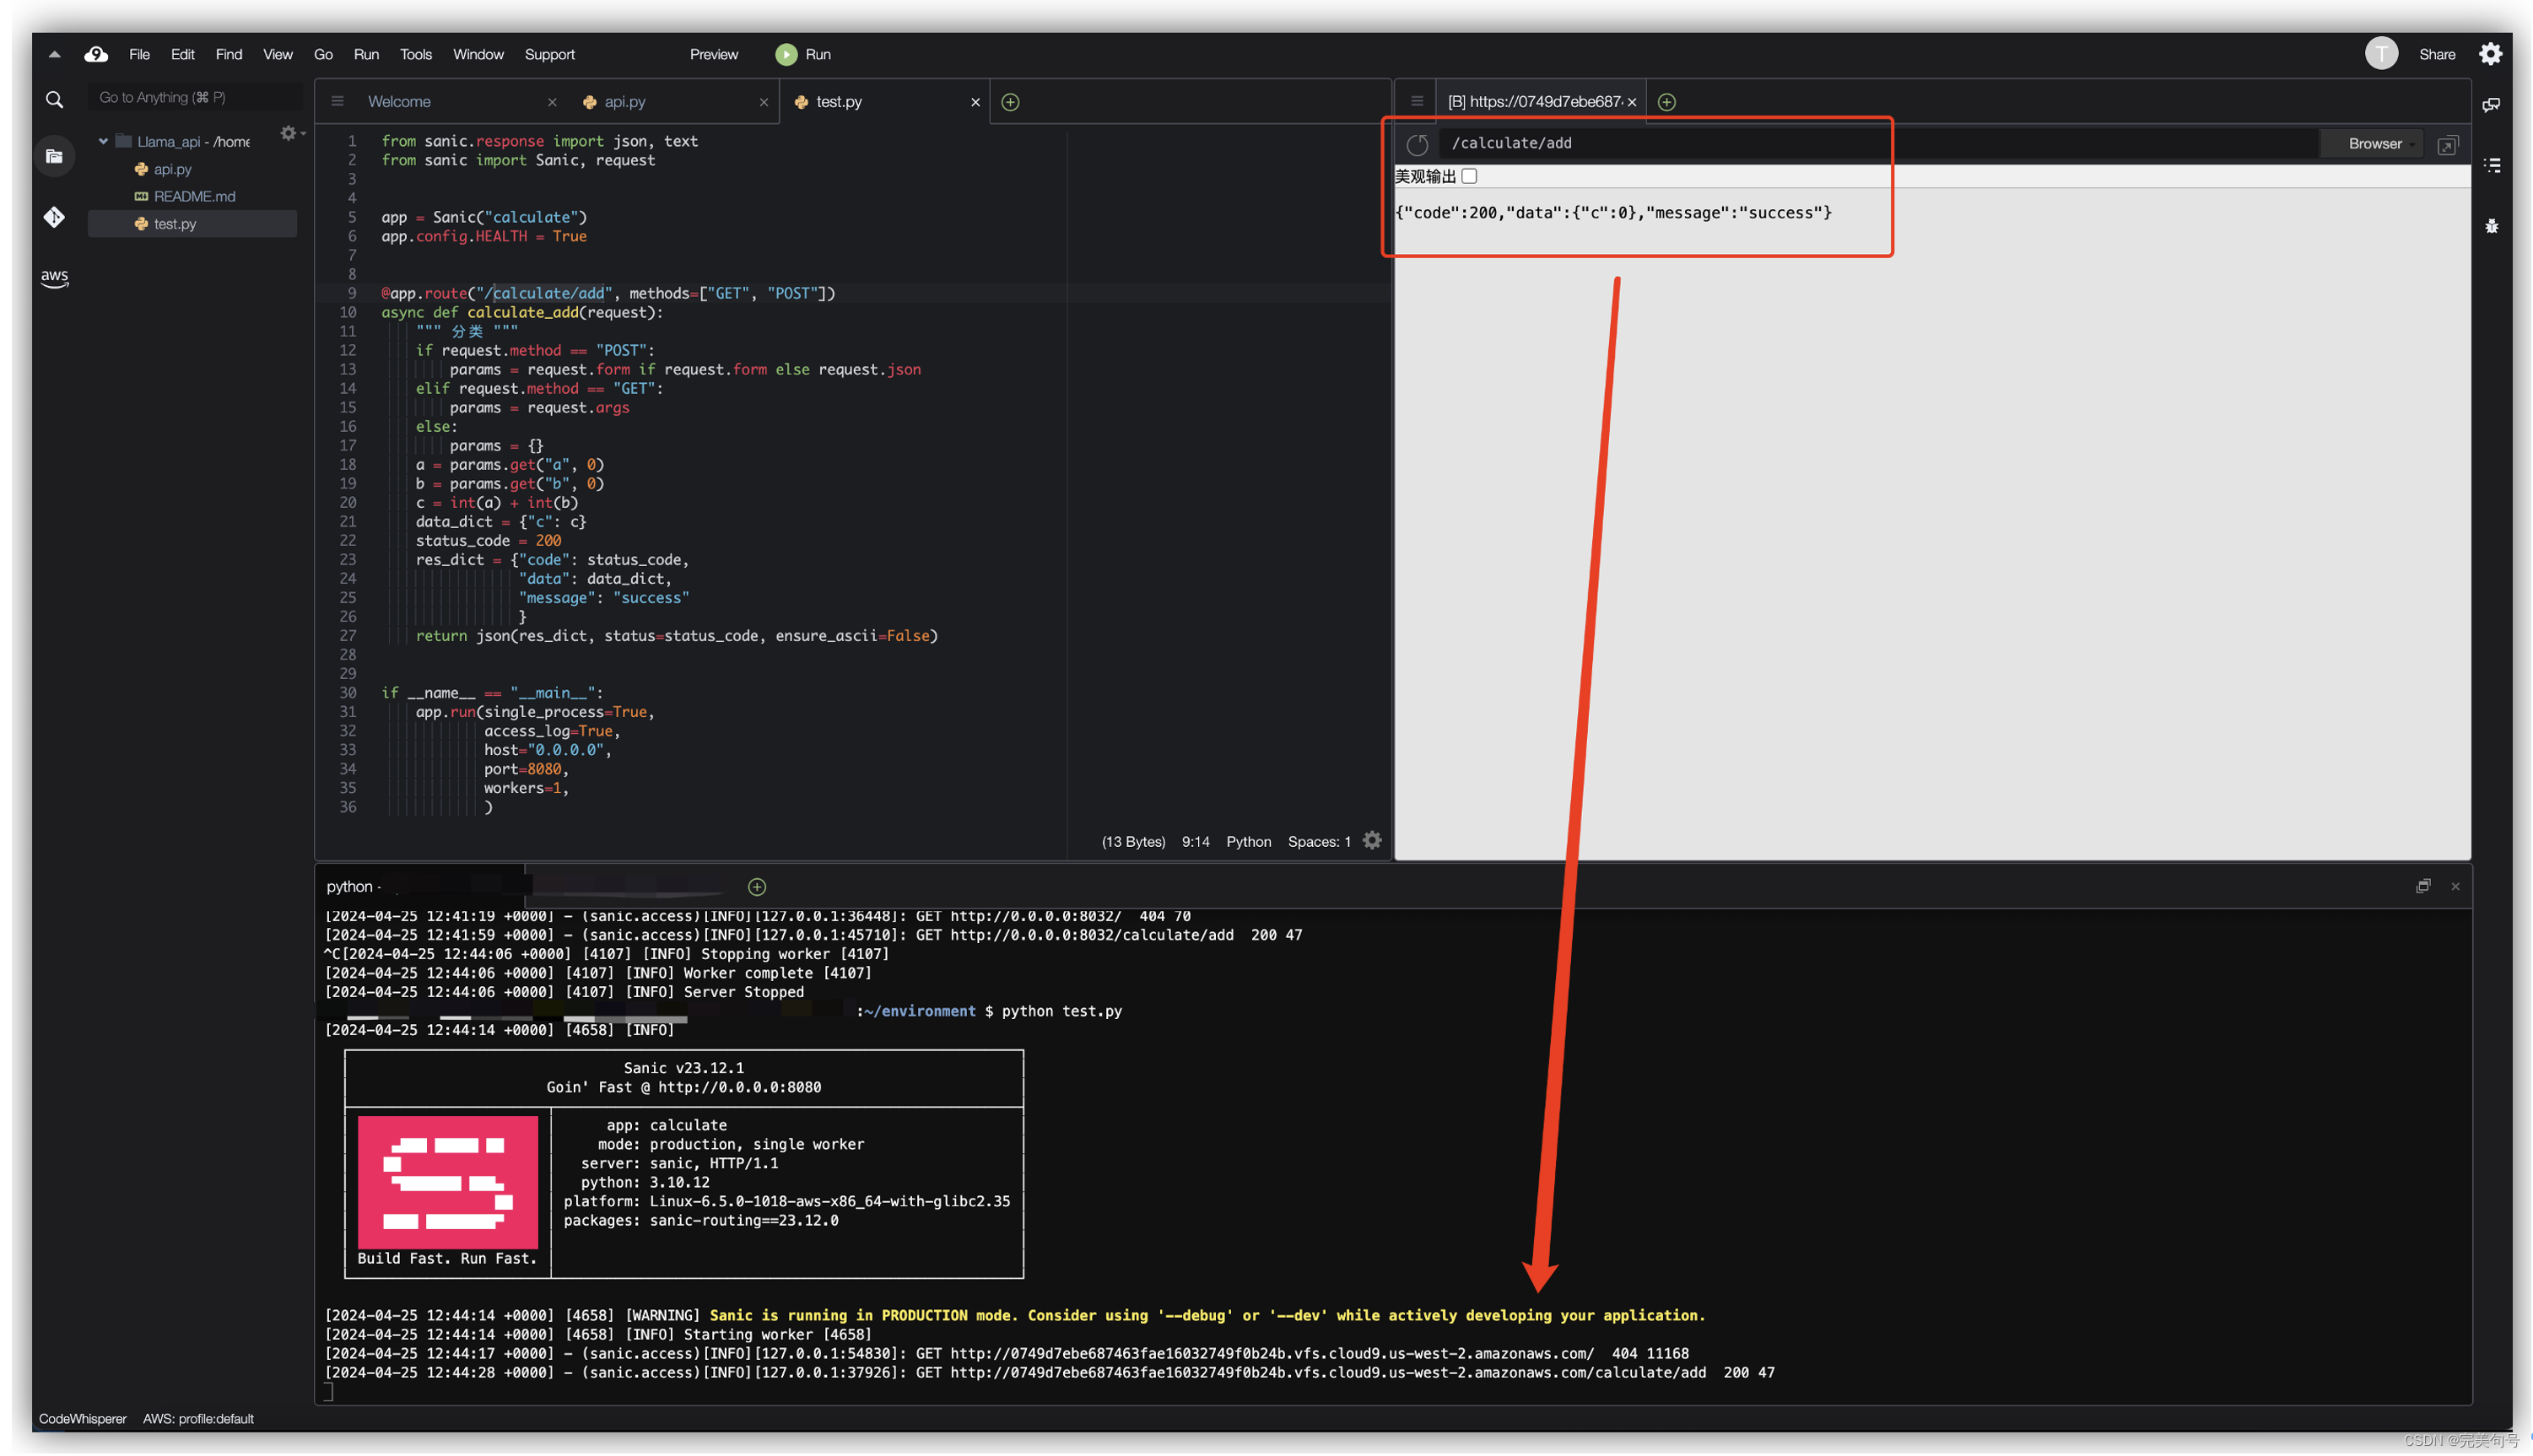Open the Run menu
The width and height of the screenshot is (2533, 1456).
tap(366, 54)
